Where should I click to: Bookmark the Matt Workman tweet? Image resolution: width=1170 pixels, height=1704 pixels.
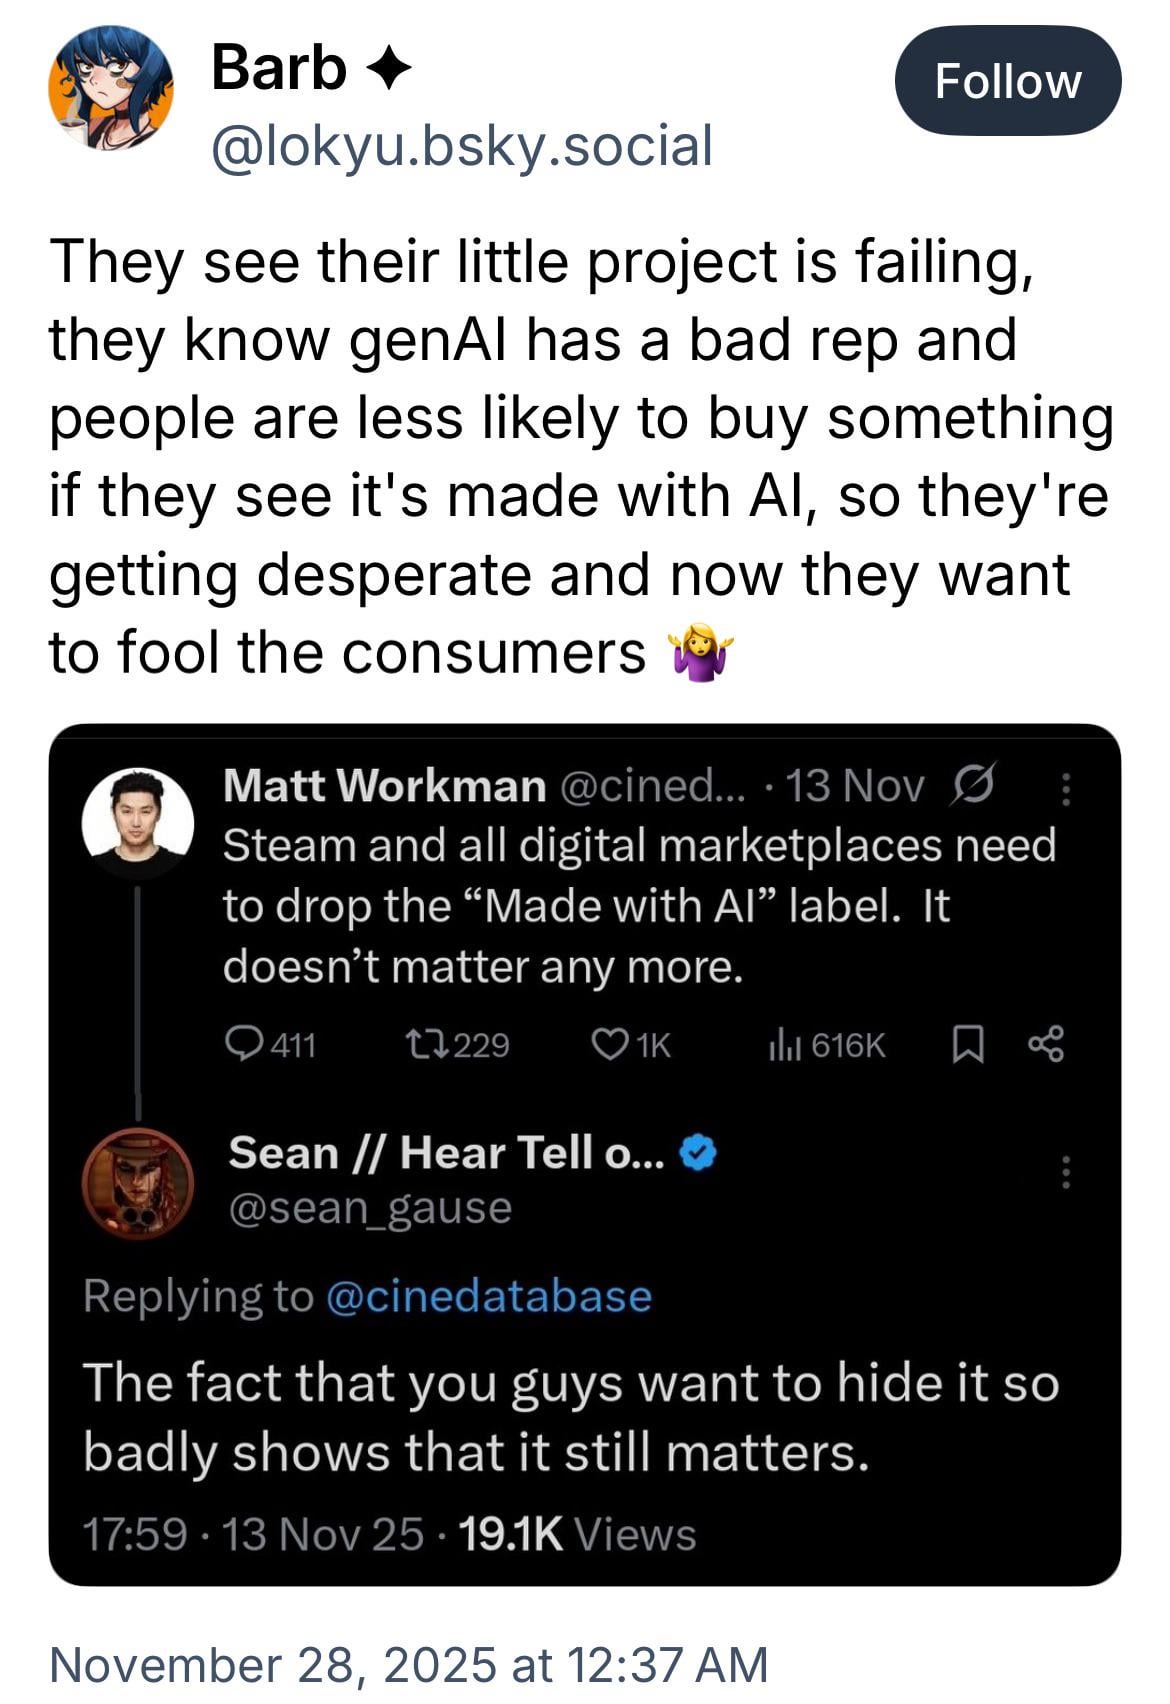tap(967, 1046)
